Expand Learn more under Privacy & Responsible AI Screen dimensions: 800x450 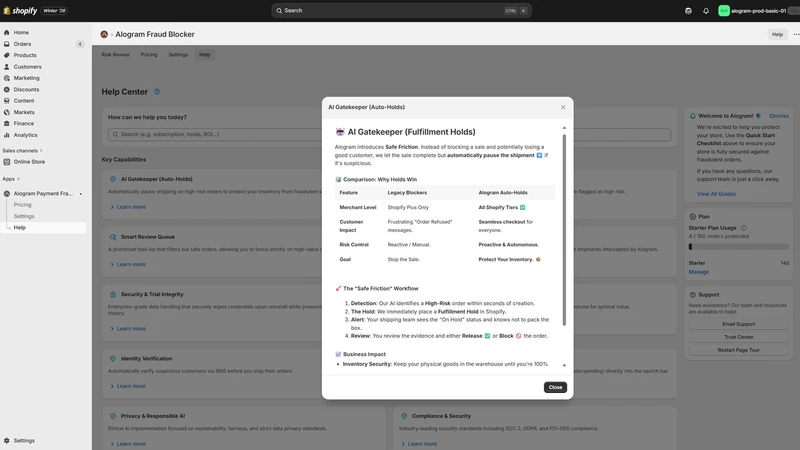128,444
